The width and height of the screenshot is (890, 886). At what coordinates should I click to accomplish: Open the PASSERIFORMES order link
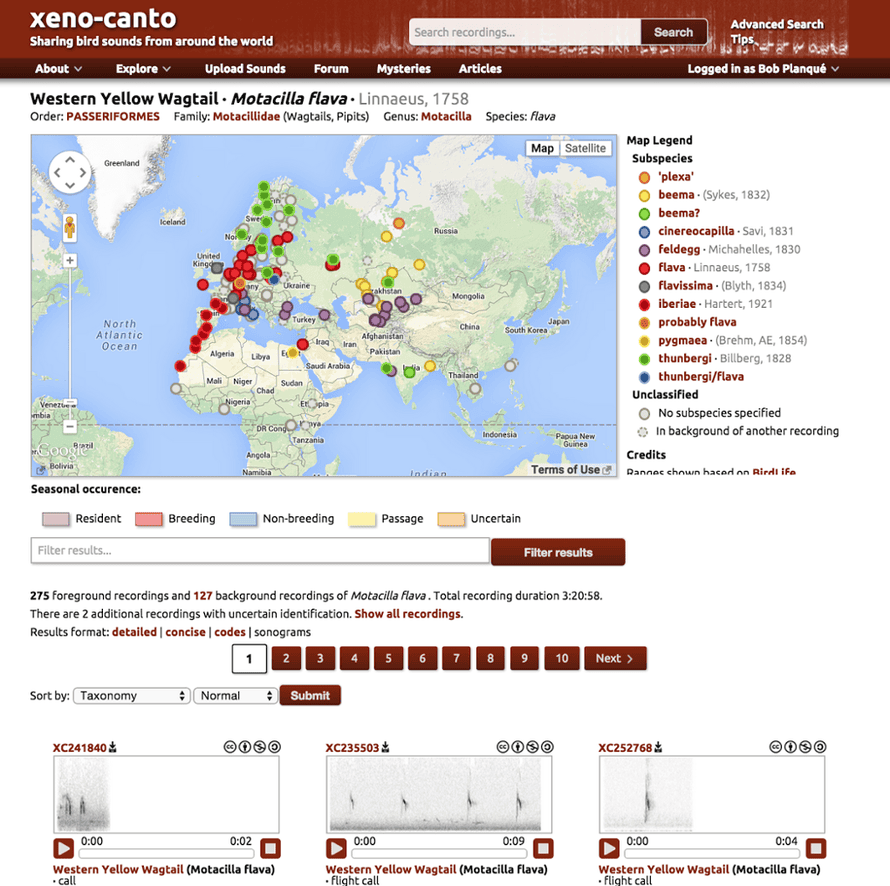(x=113, y=116)
